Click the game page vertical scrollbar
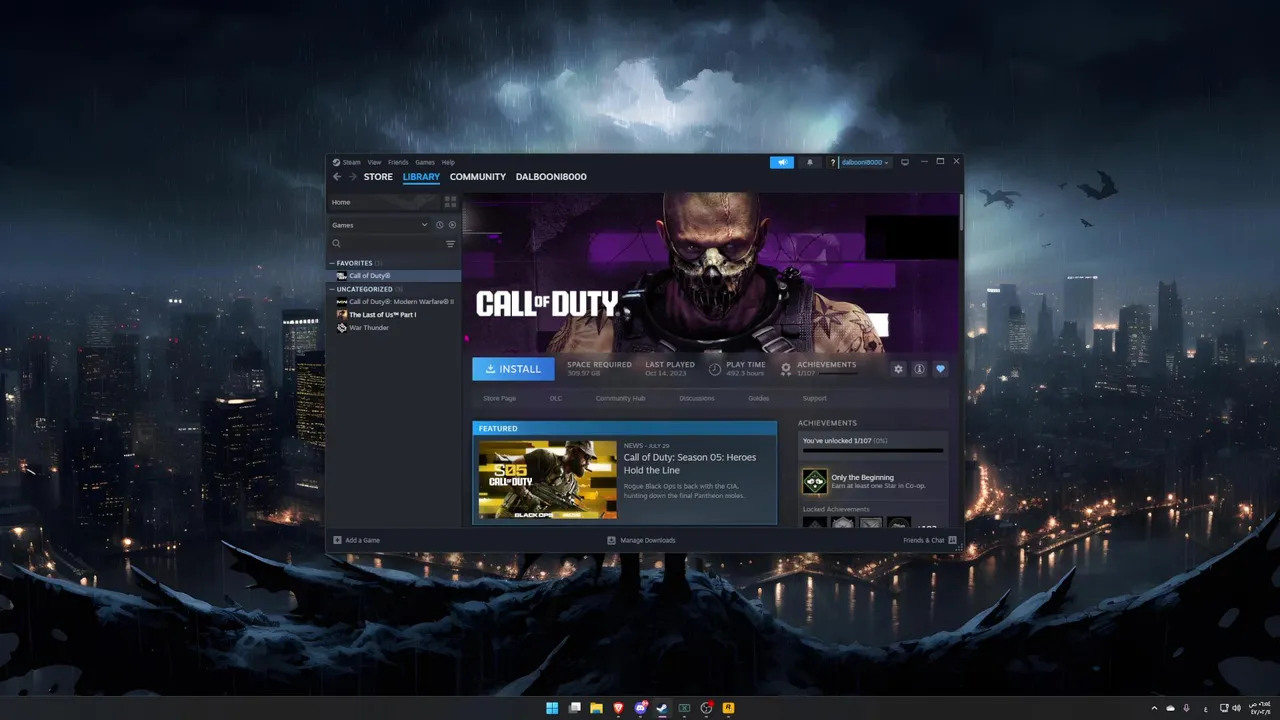Screen dimensions: 1280x720 pos(961,210)
